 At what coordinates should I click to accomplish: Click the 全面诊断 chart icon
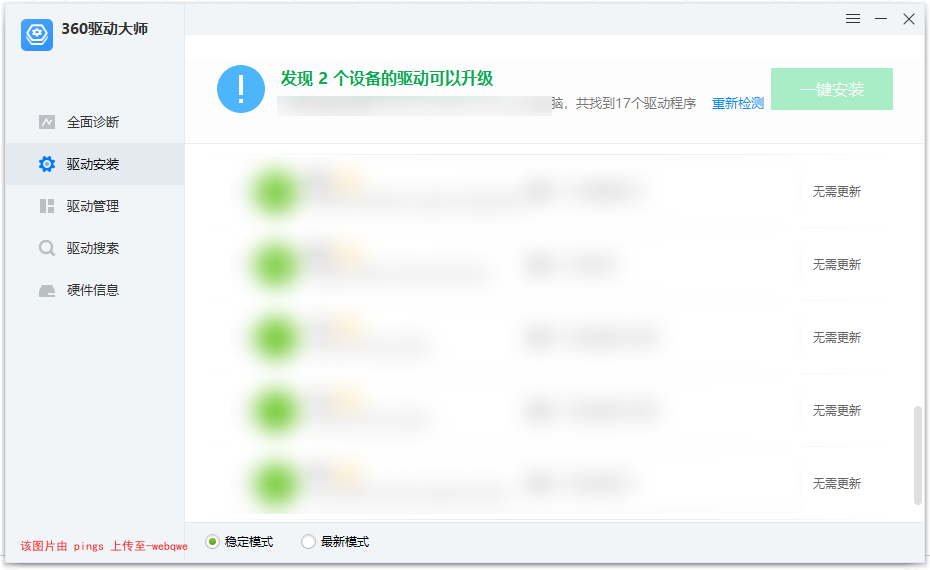pos(47,122)
